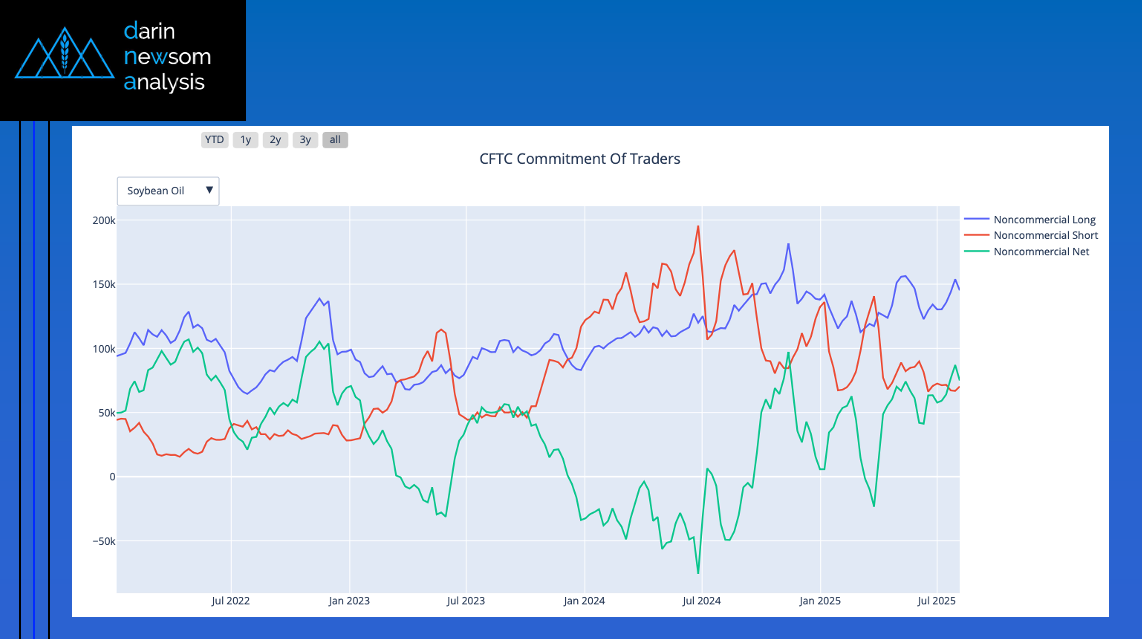Click the blue Noncommercial Long legend line
1142x639 pixels.
click(976, 220)
